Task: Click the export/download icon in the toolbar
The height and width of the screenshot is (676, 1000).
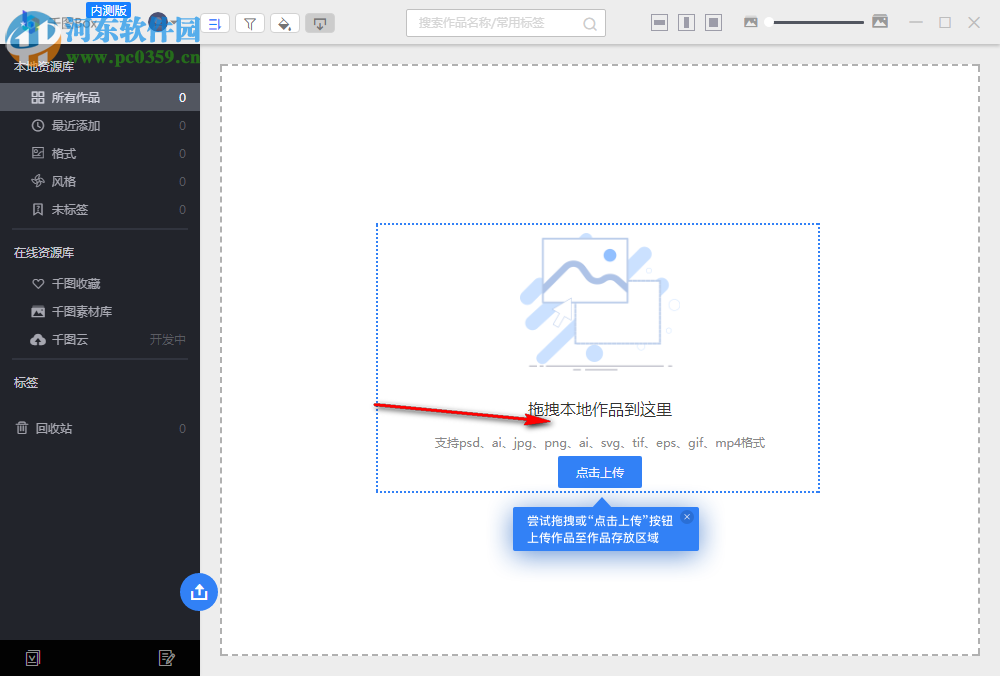Action: [x=320, y=23]
